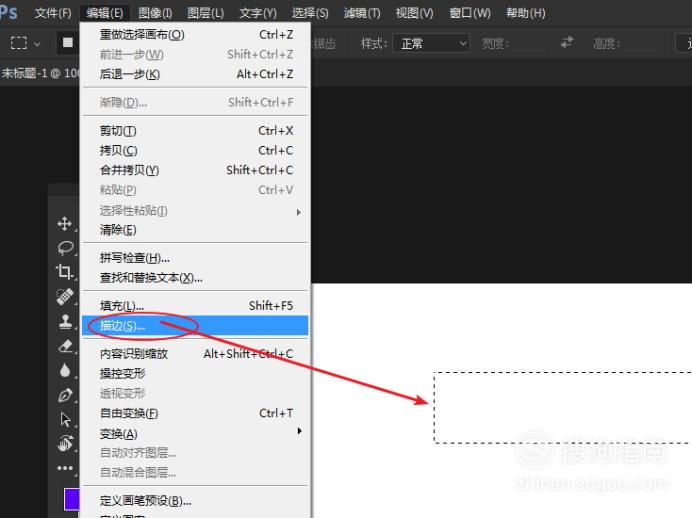The height and width of the screenshot is (518, 692).
Task: Open the 样式 style dropdown
Action: pos(432,43)
